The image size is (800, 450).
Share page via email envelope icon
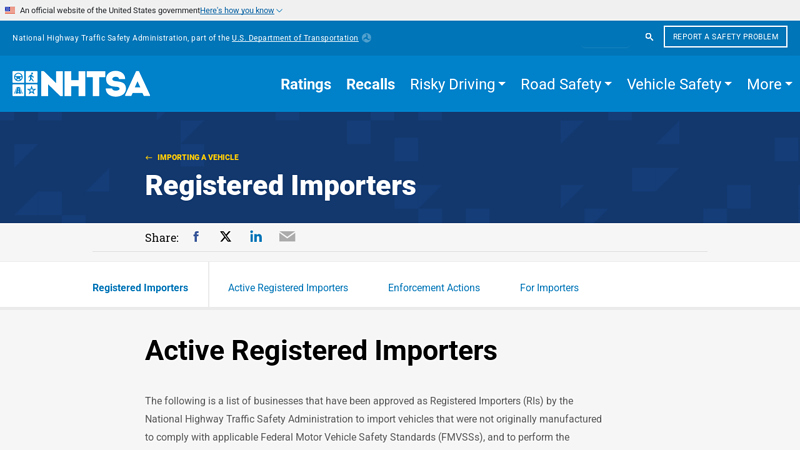(287, 236)
